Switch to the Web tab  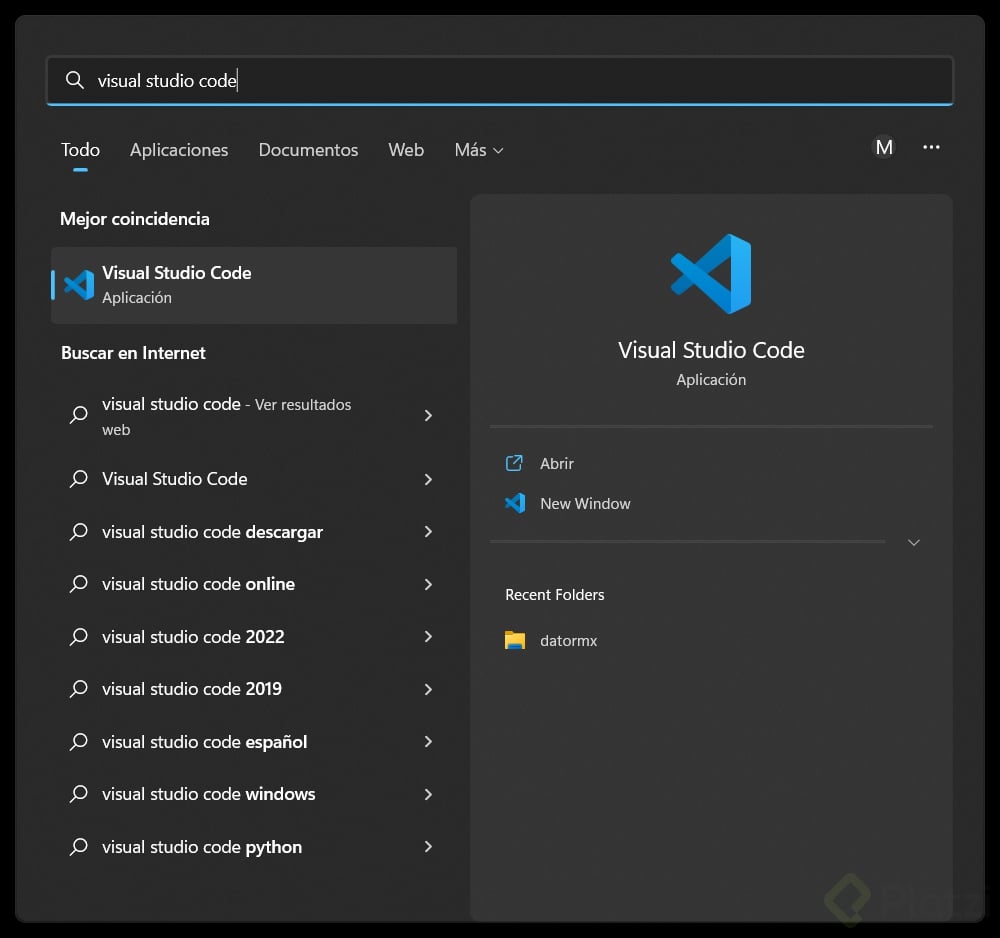[x=406, y=150]
